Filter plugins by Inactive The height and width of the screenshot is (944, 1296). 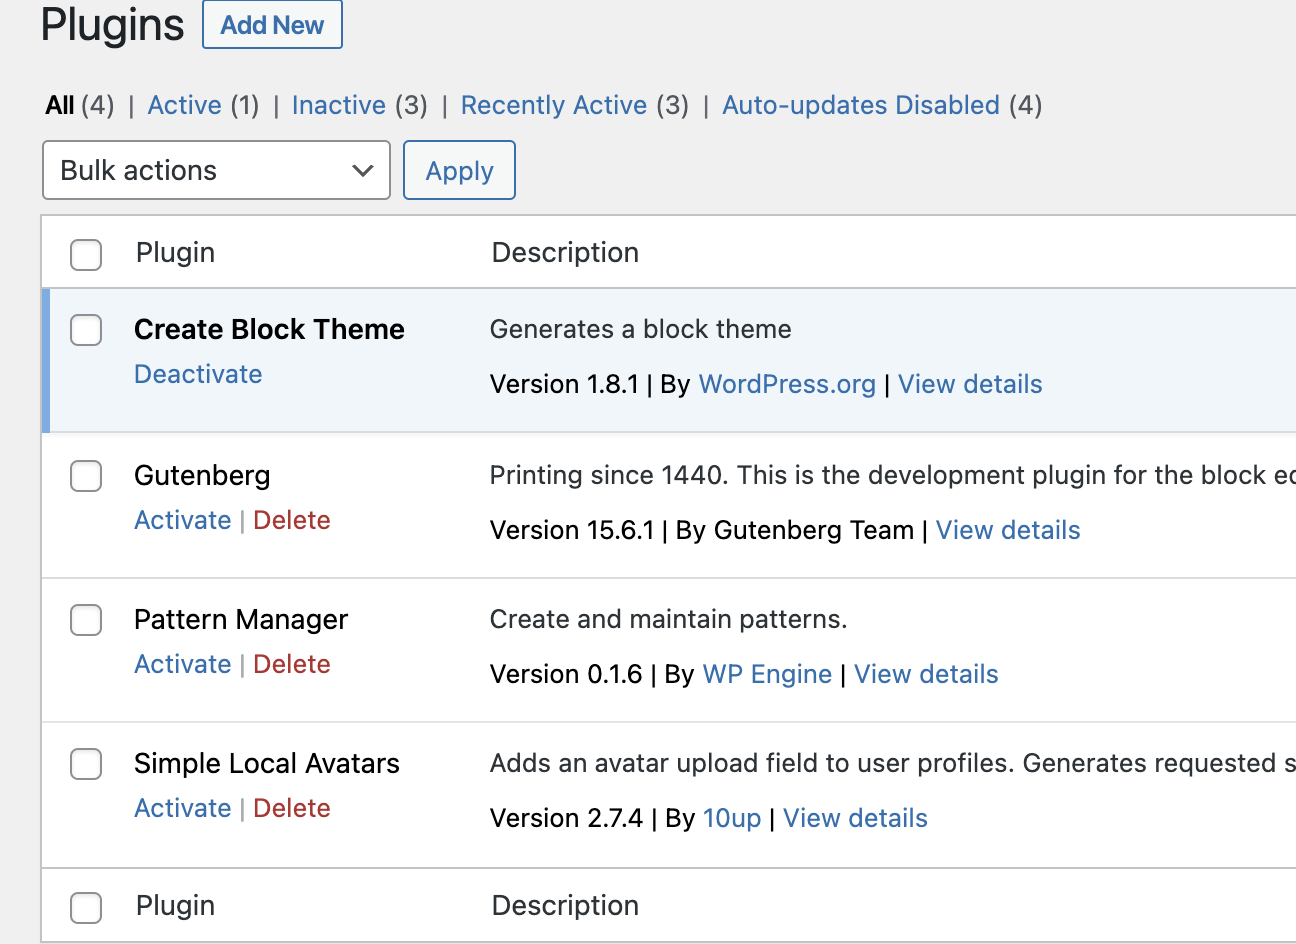coord(338,105)
